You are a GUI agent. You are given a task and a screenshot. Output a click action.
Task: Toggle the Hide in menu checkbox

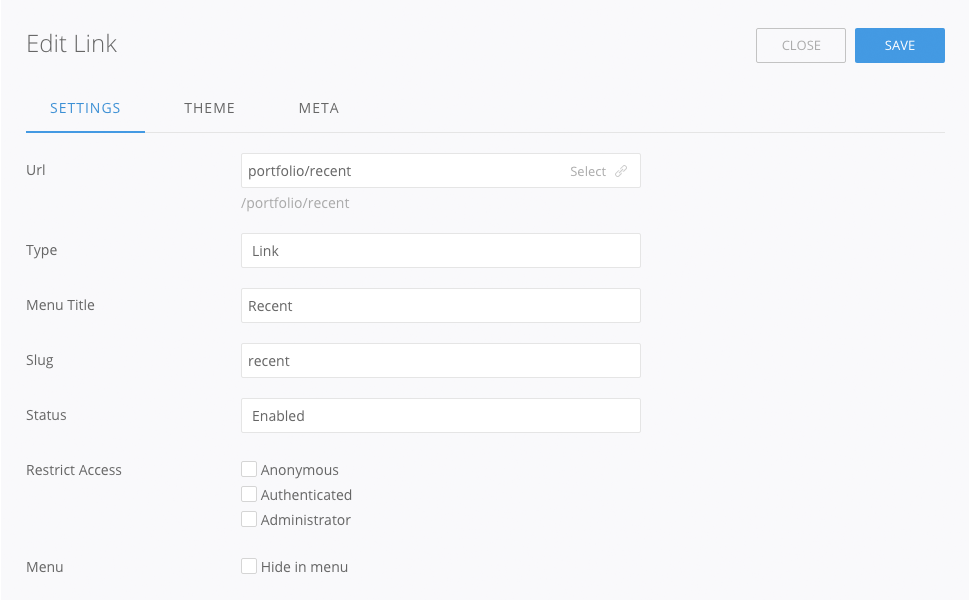coord(249,566)
